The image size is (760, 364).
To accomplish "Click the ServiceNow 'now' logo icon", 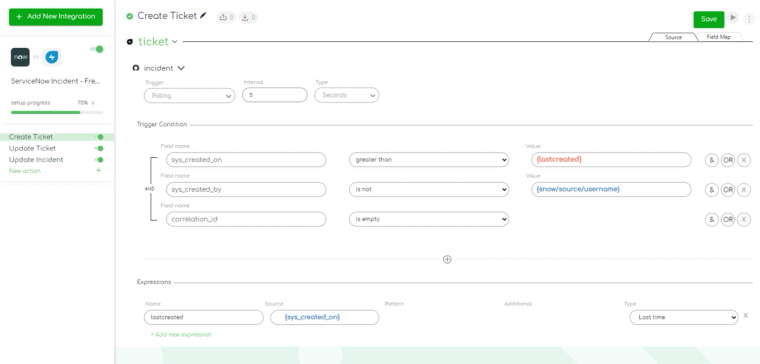I will coord(20,57).
